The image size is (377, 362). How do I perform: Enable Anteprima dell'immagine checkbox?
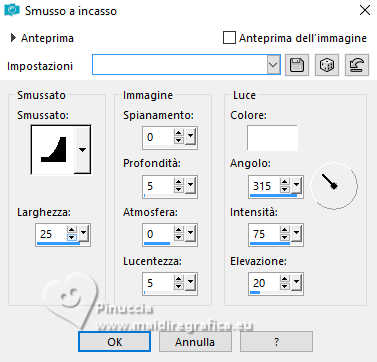(229, 38)
